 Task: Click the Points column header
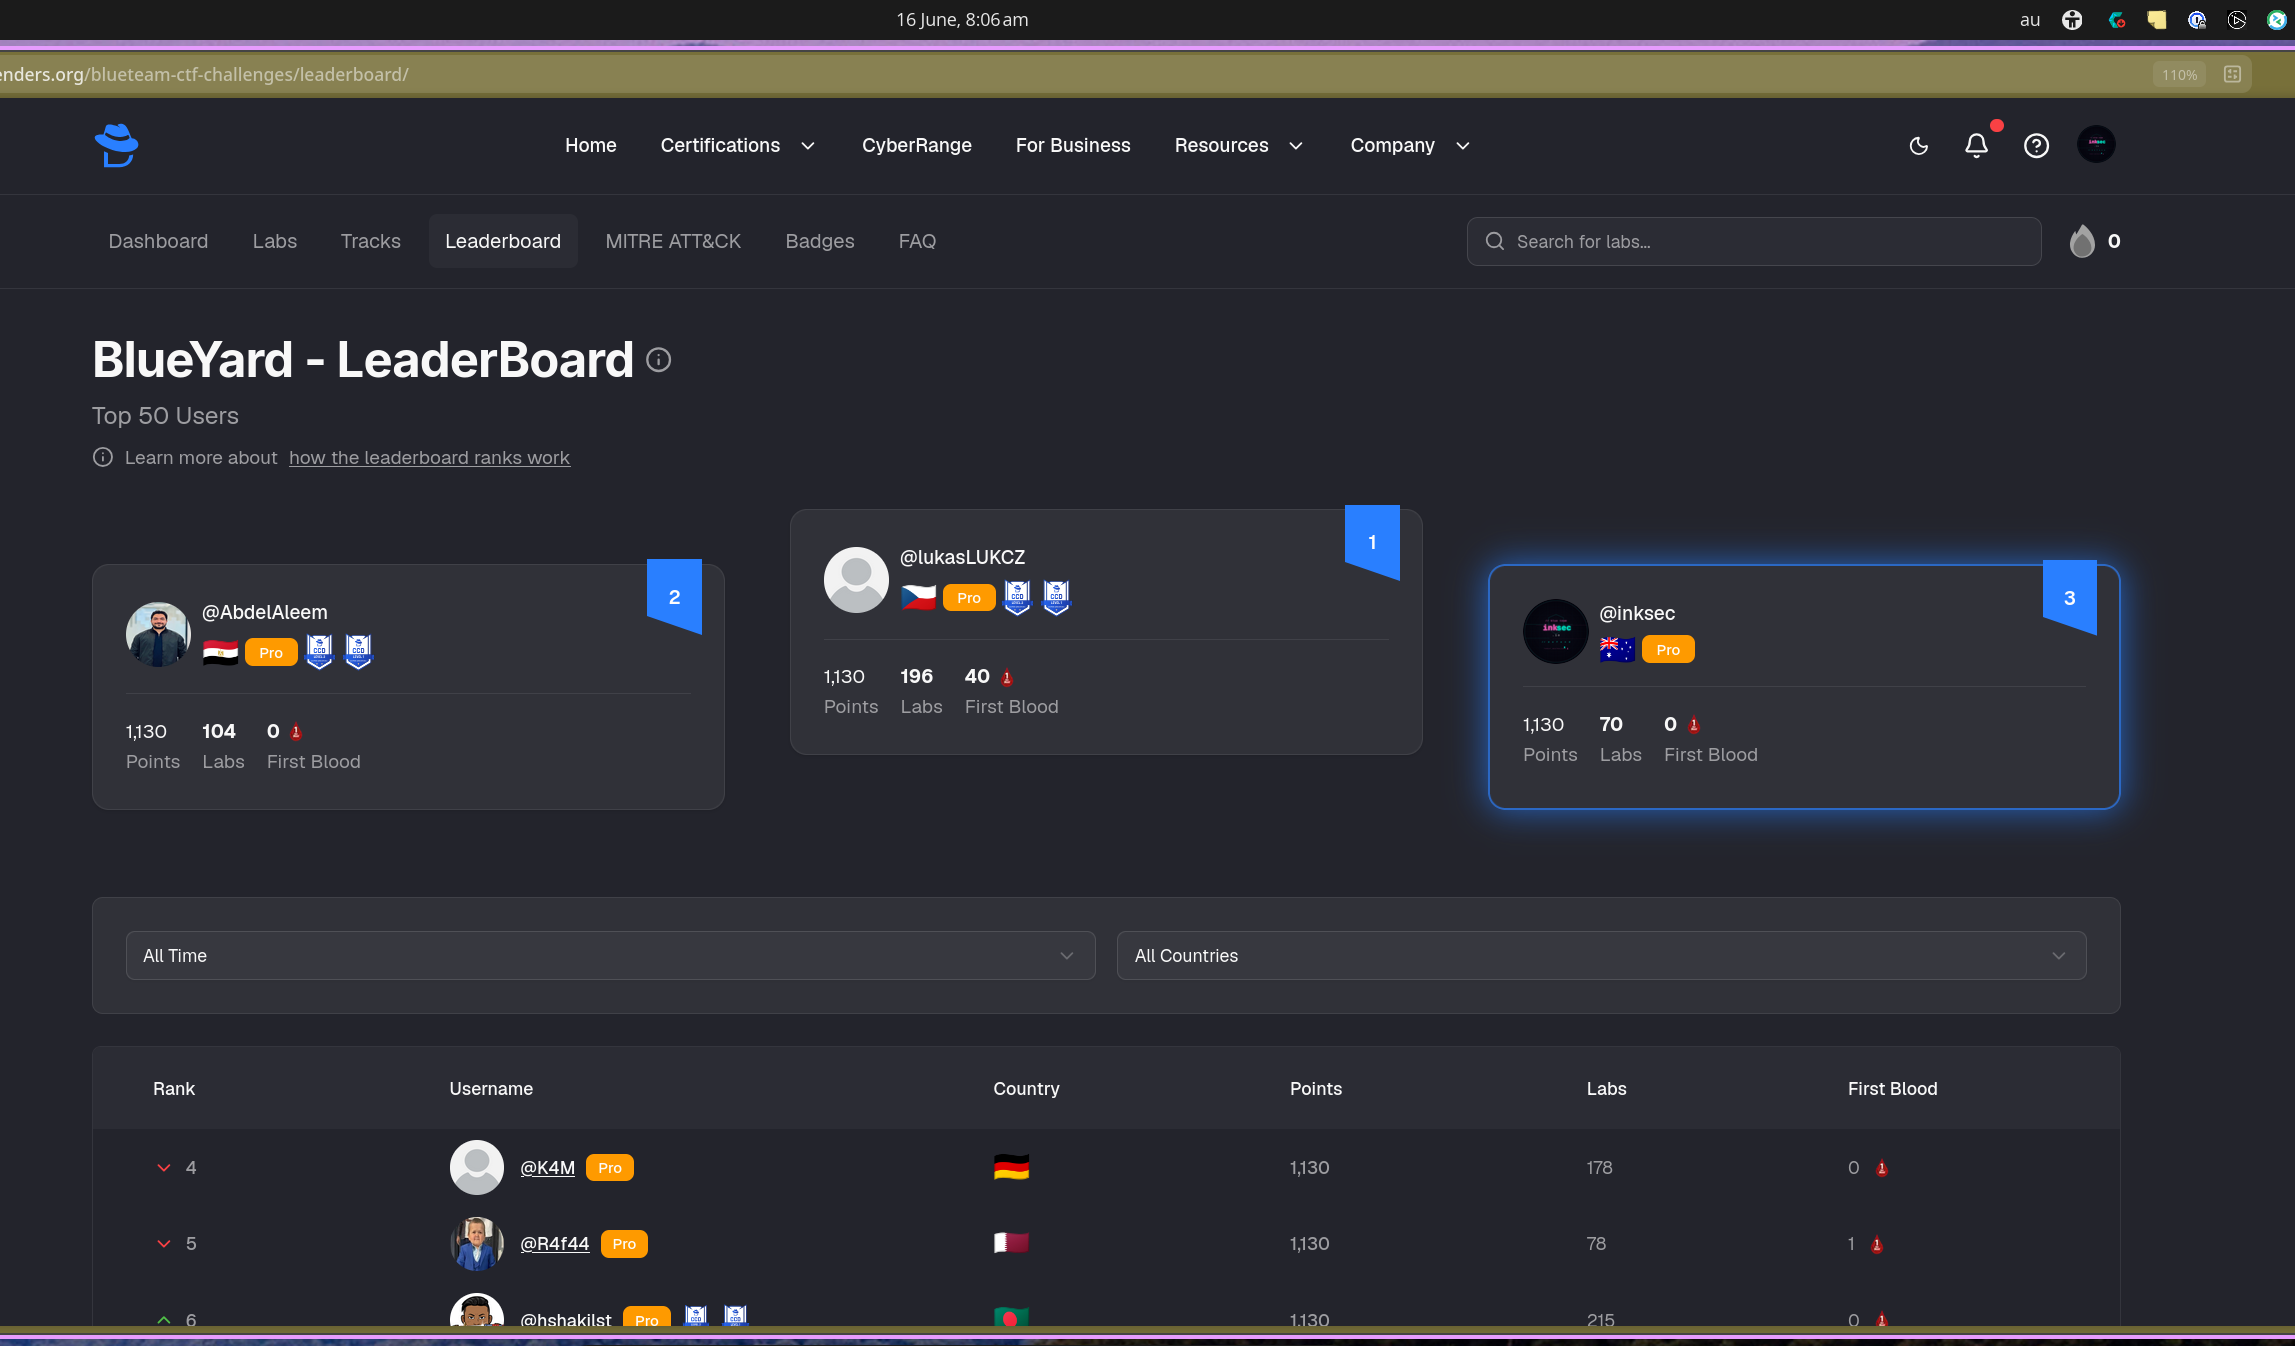[x=1316, y=1089]
